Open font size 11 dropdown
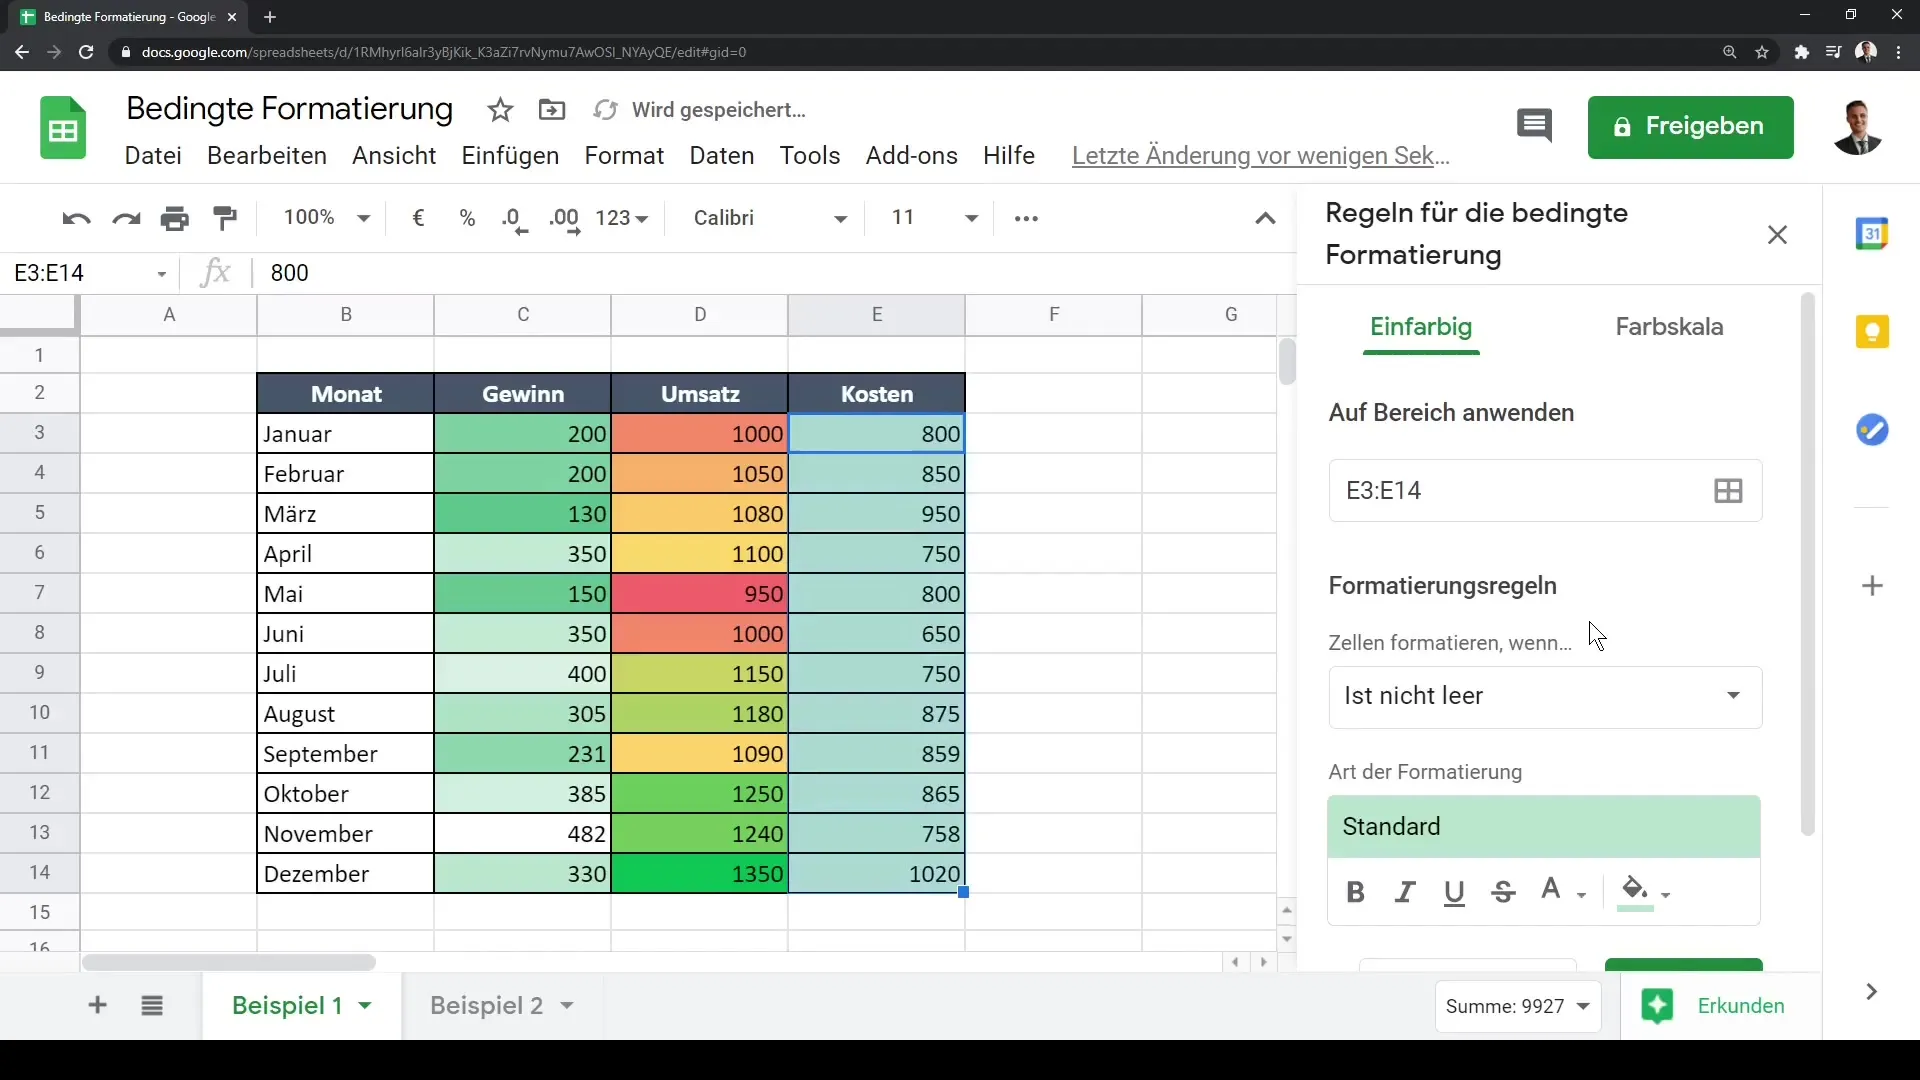The height and width of the screenshot is (1080, 1920). coord(934,218)
